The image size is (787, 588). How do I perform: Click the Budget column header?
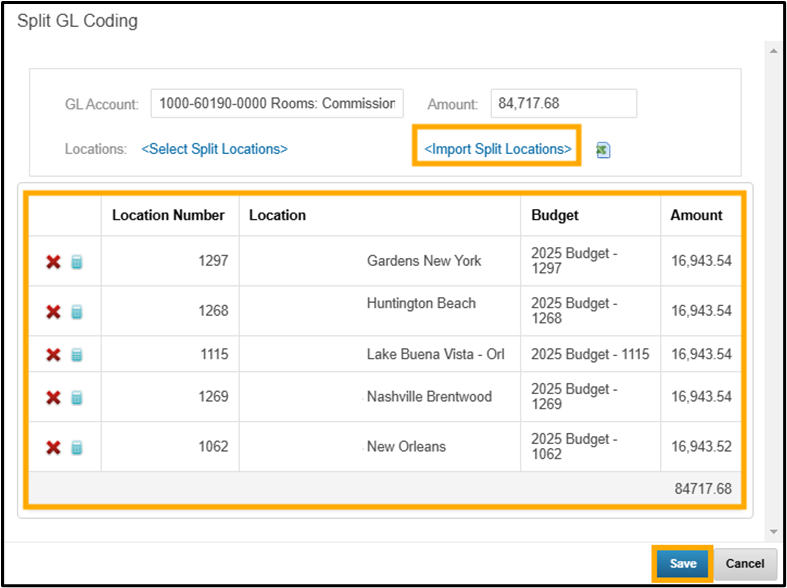coord(555,215)
